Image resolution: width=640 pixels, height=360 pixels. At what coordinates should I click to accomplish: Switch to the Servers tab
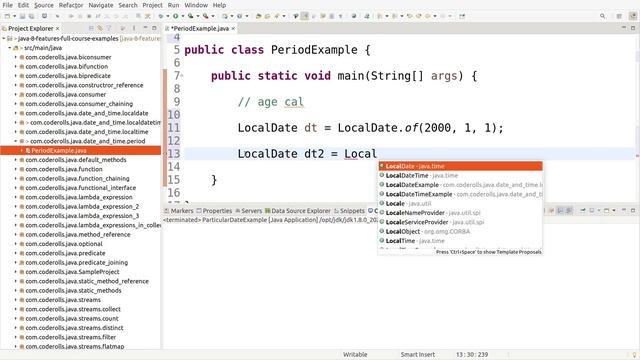point(249,211)
